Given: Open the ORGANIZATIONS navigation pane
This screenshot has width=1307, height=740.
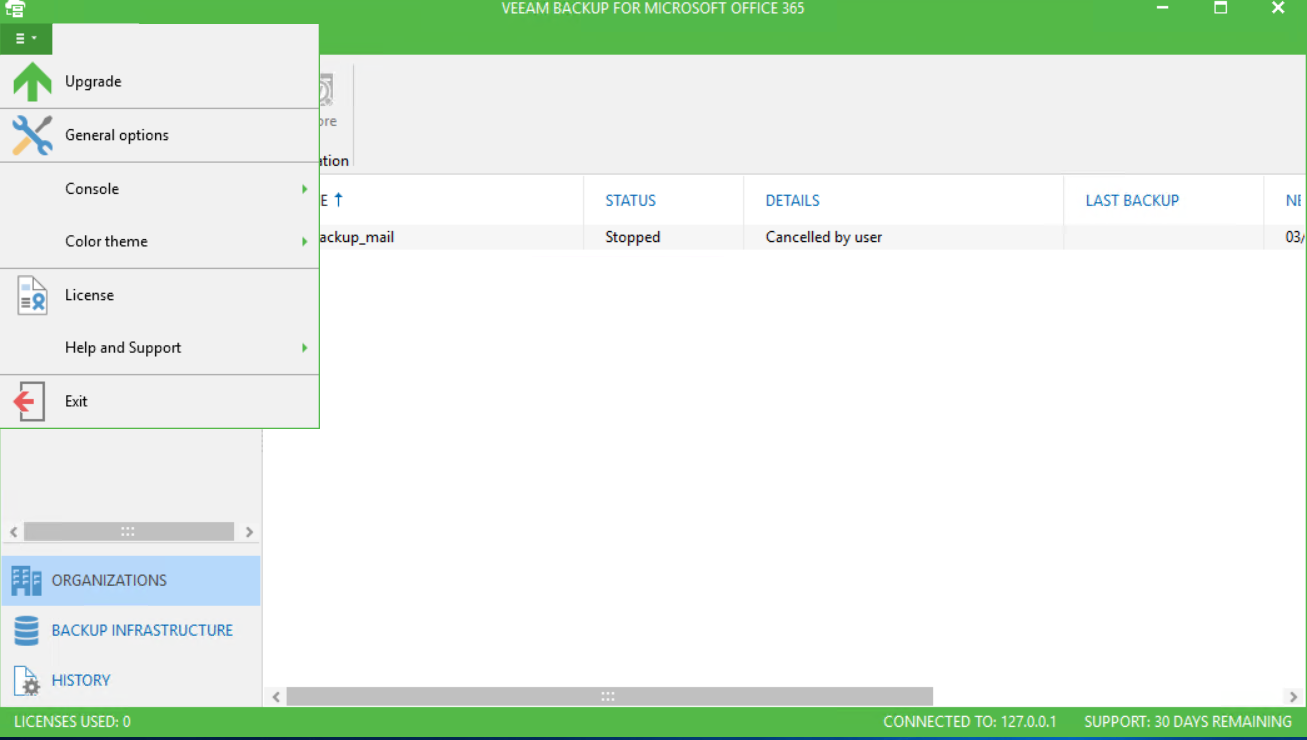Looking at the screenshot, I should click(x=131, y=580).
